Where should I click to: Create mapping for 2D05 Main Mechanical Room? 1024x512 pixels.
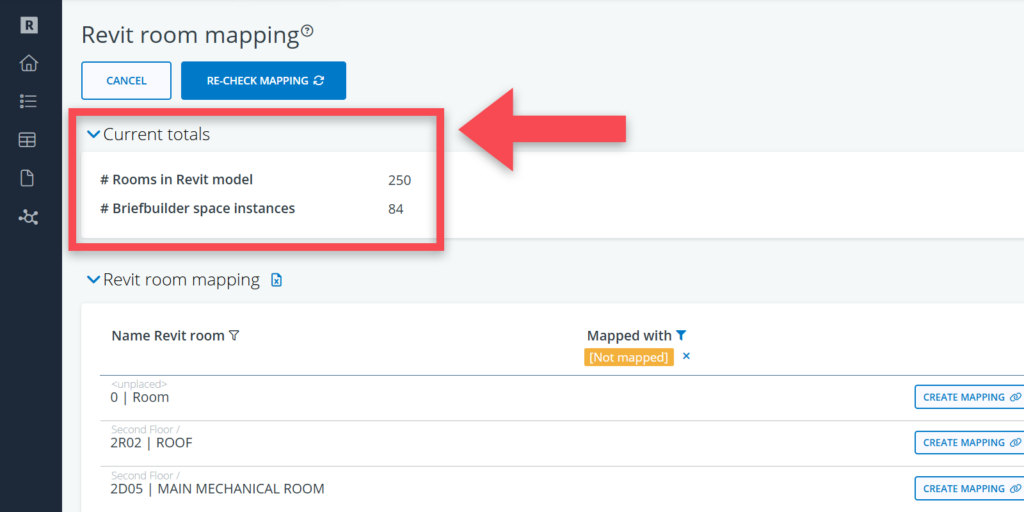tap(967, 488)
